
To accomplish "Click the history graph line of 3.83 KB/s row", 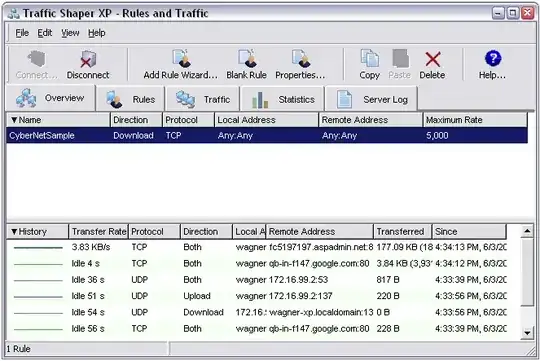I will click(x=38, y=248).
